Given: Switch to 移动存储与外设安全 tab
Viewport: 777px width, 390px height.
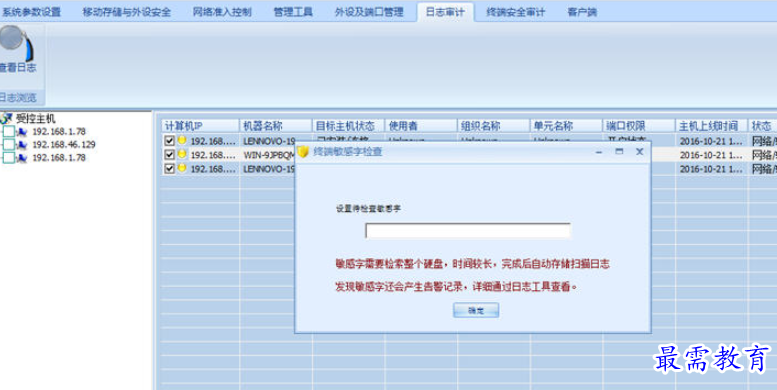Looking at the screenshot, I should 126,12.
